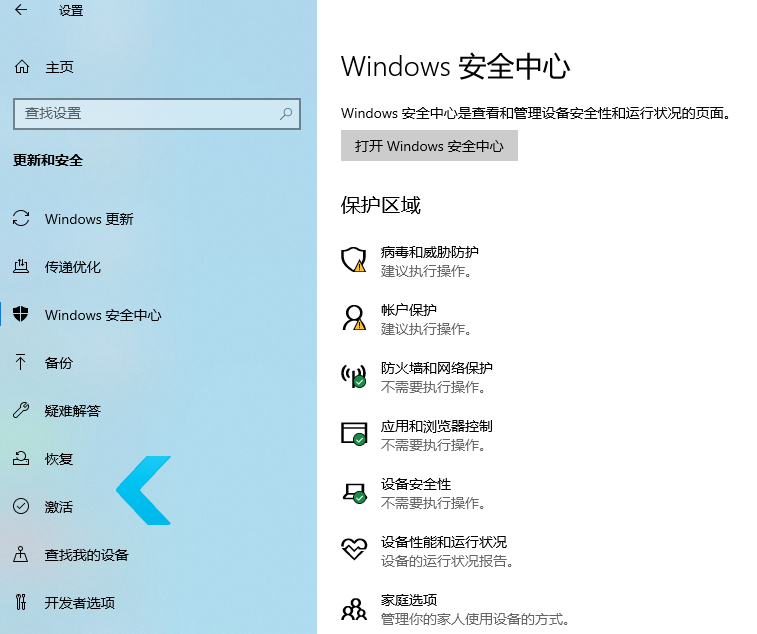Click the account protection person icon
This screenshot has height=634, width=757.
[354, 319]
